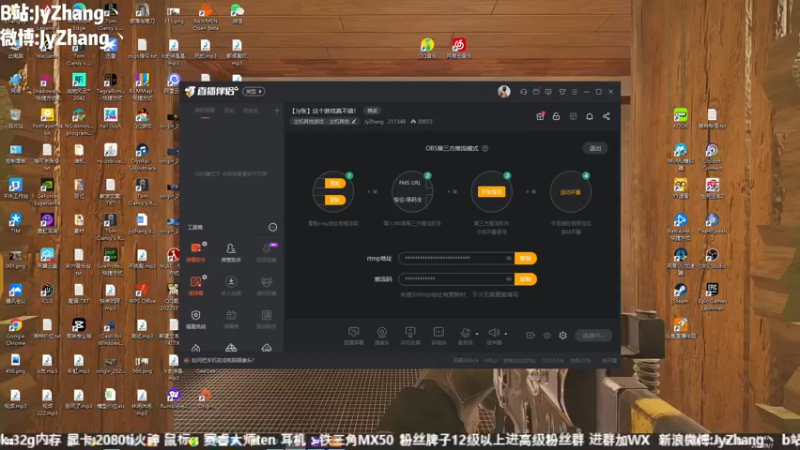Add a new scene with plus button
Image resolution: width=800 pixels, height=450 pixels.
coord(277,111)
